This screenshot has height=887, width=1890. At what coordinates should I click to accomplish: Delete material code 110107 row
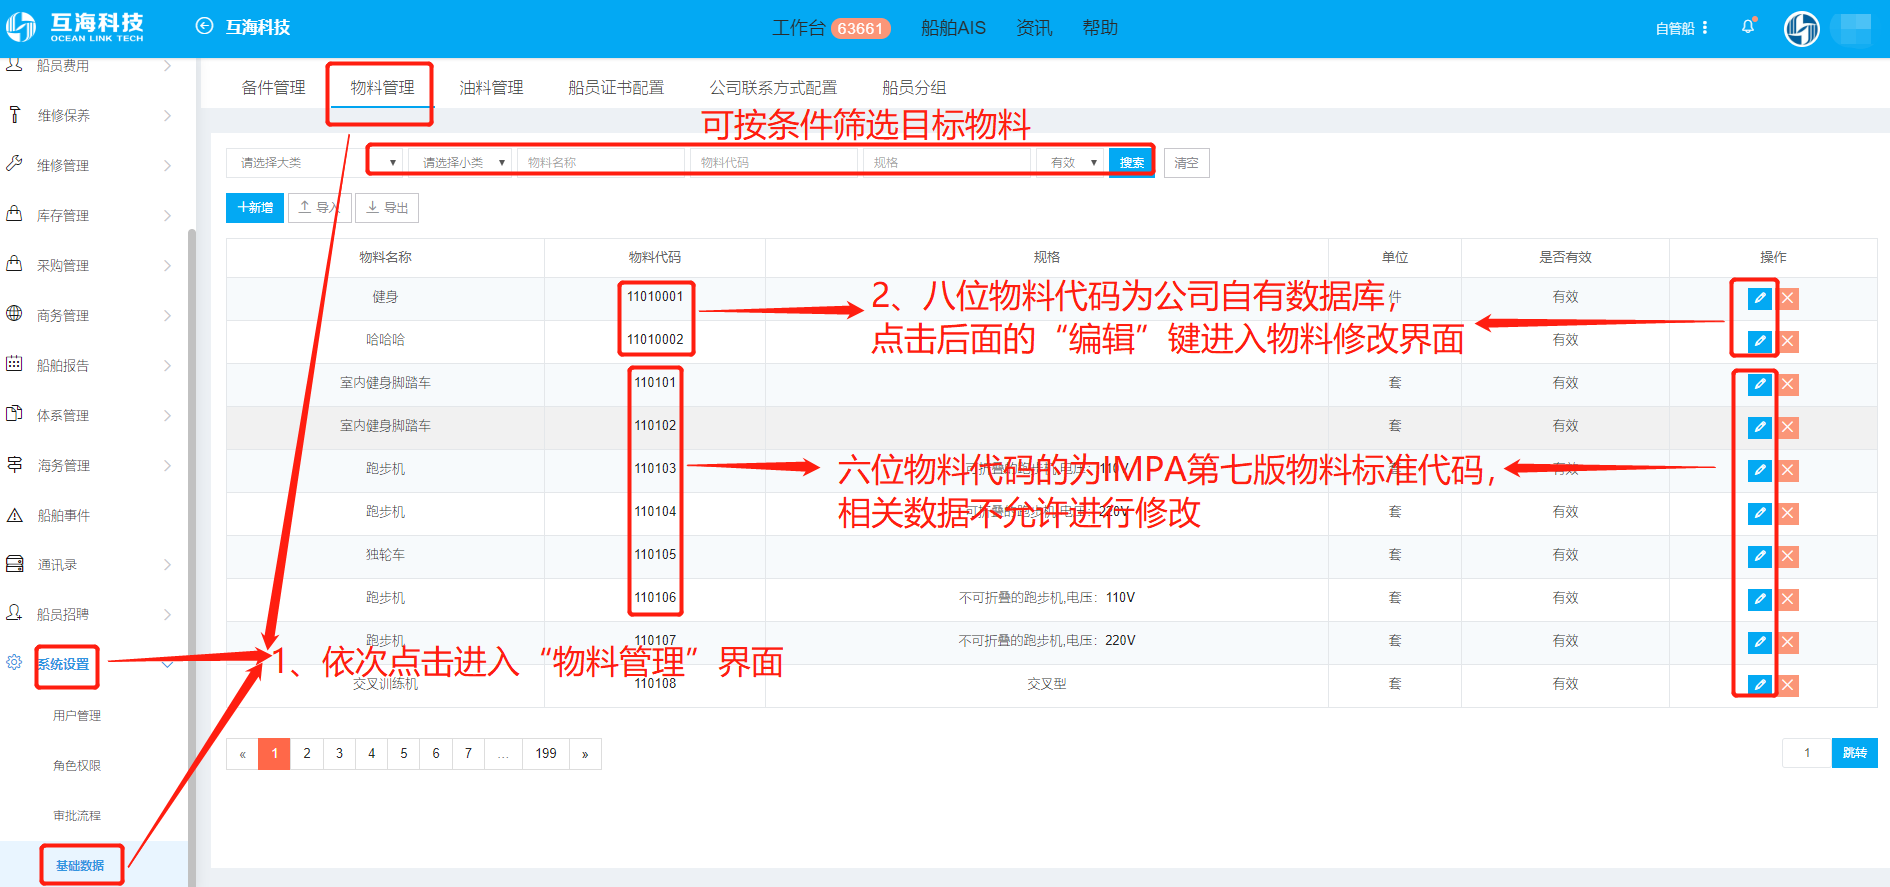pyautogui.click(x=1788, y=642)
